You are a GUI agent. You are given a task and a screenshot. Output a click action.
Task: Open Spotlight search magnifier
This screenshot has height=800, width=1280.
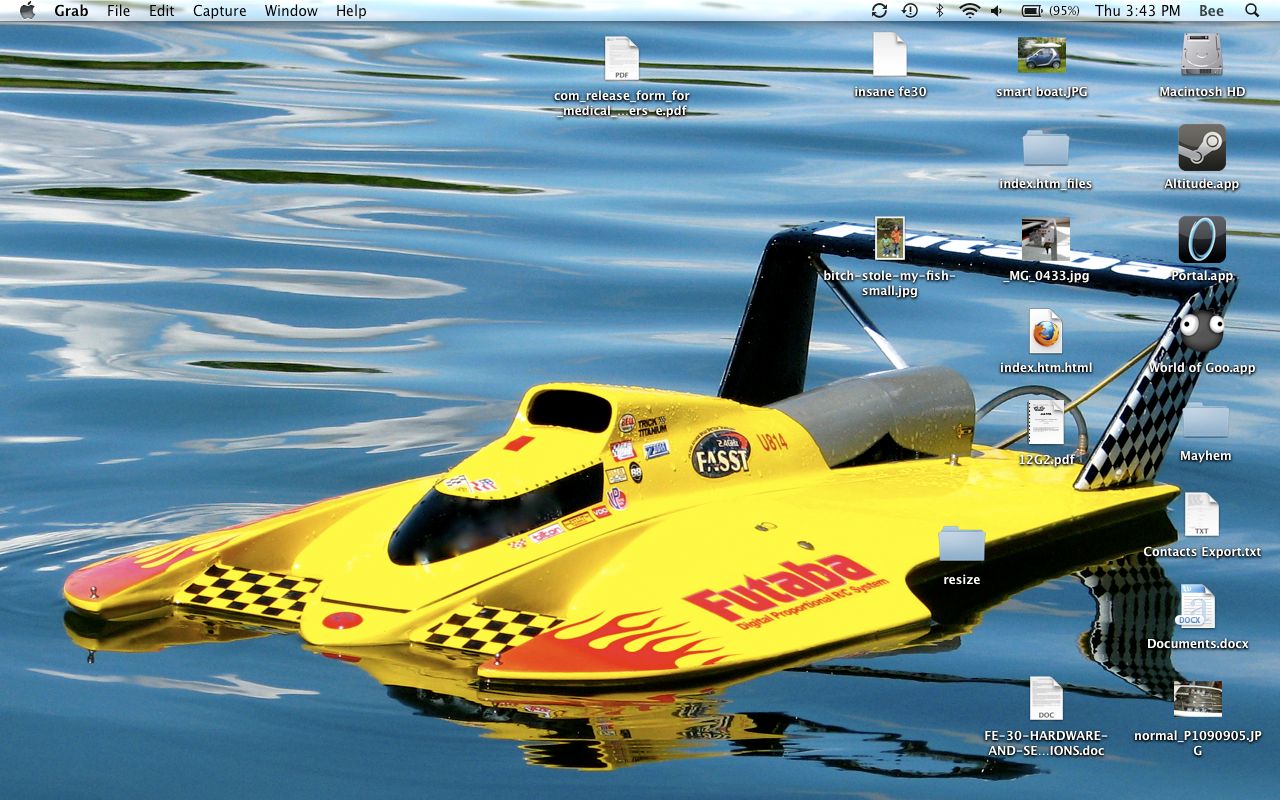(1252, 11)
